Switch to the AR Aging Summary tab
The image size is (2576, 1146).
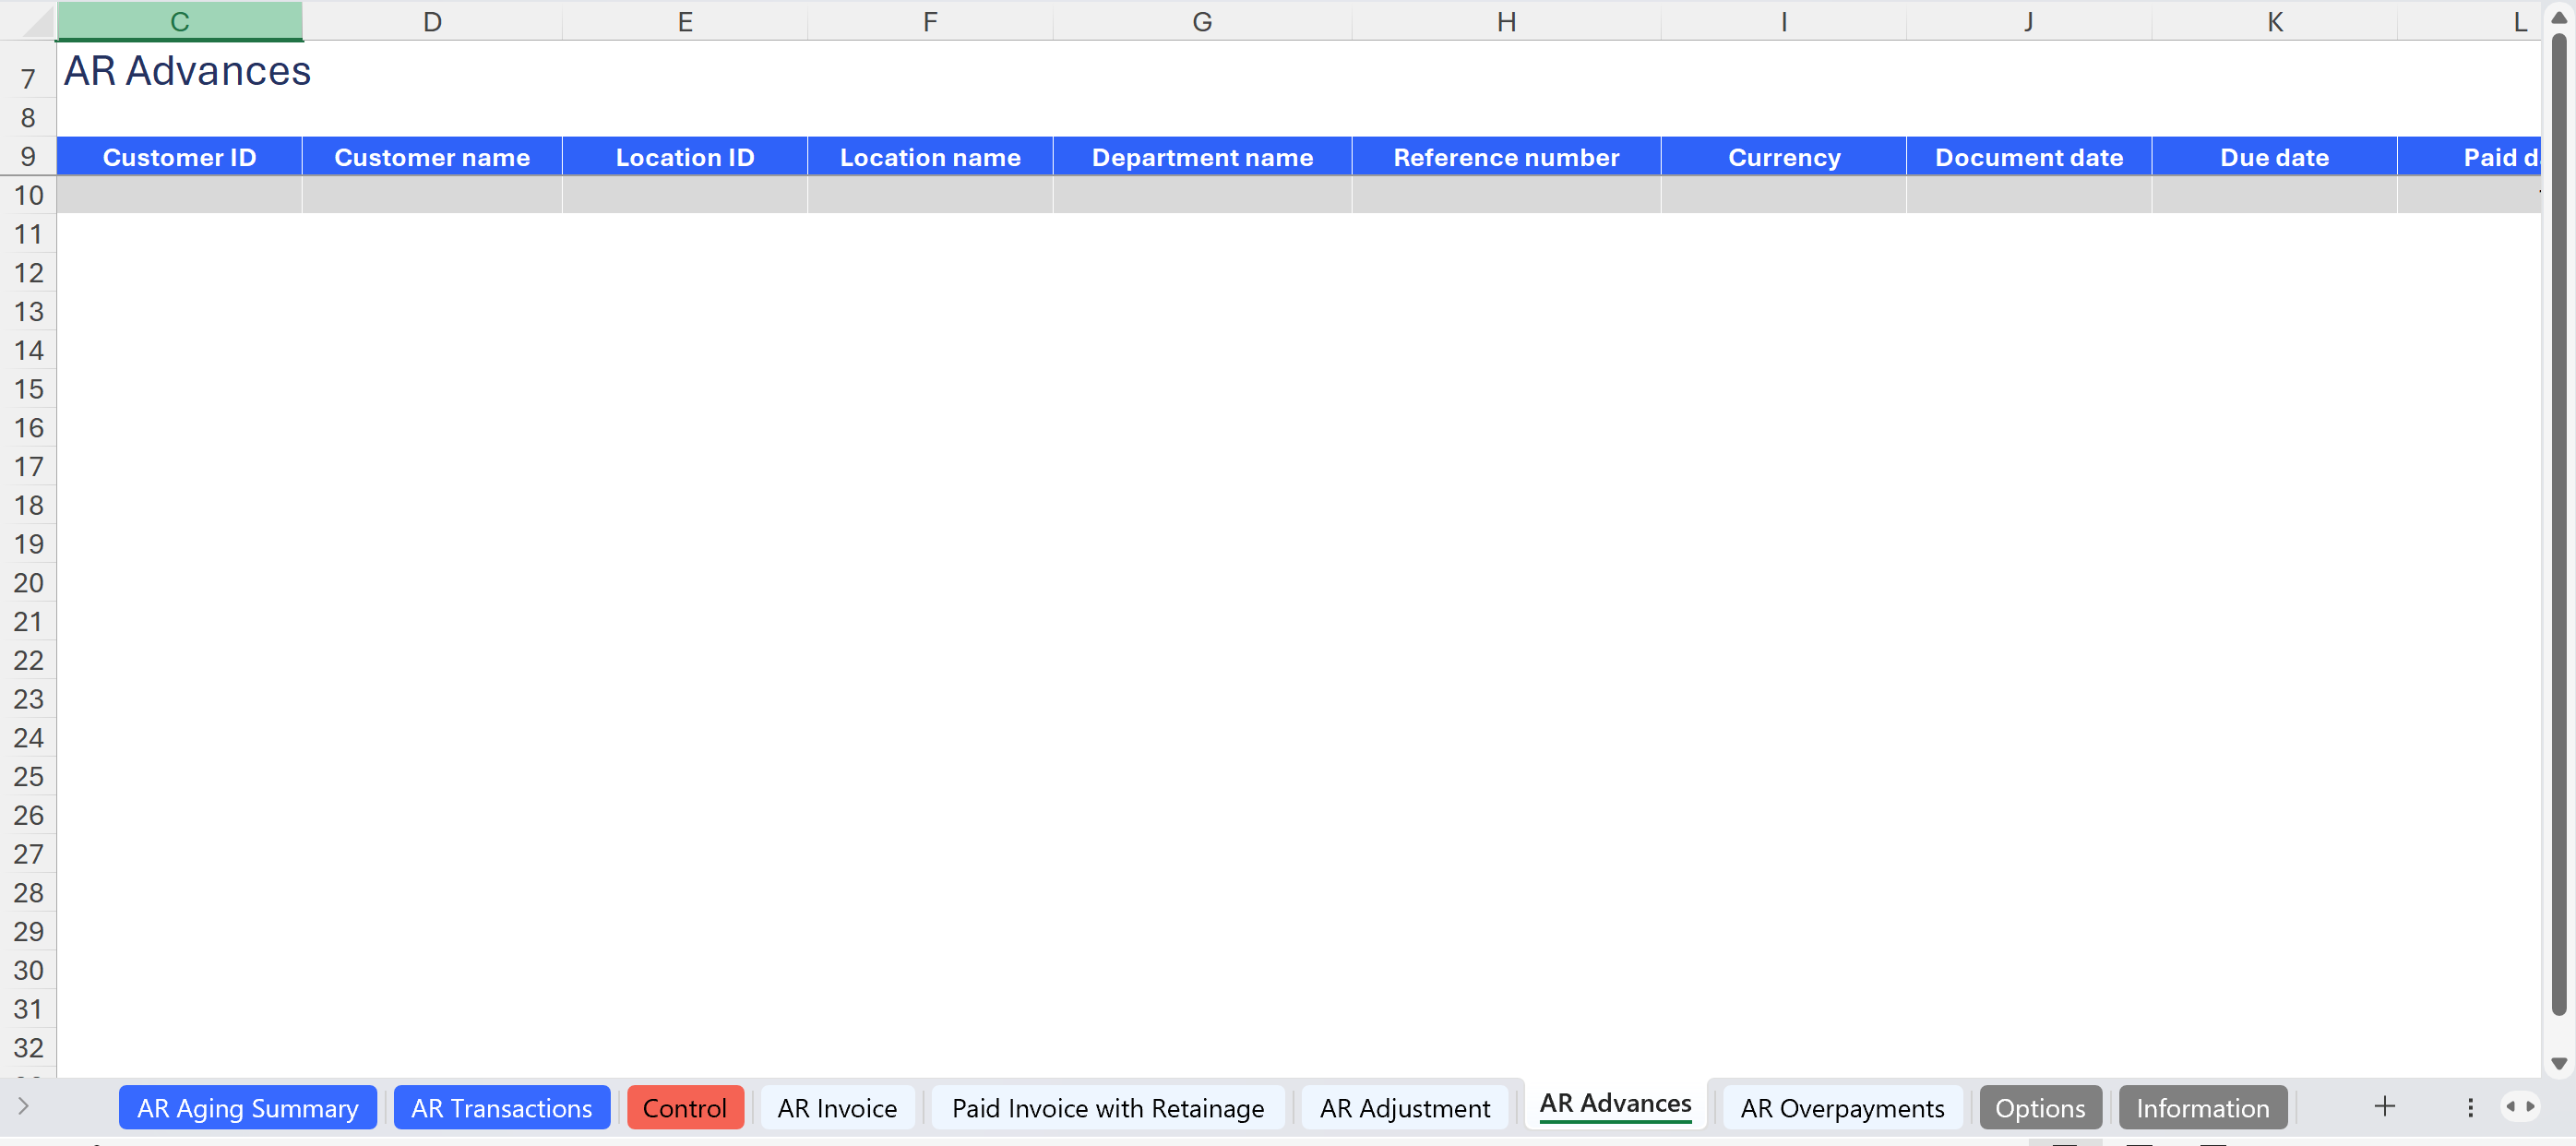click(247, 1108)
